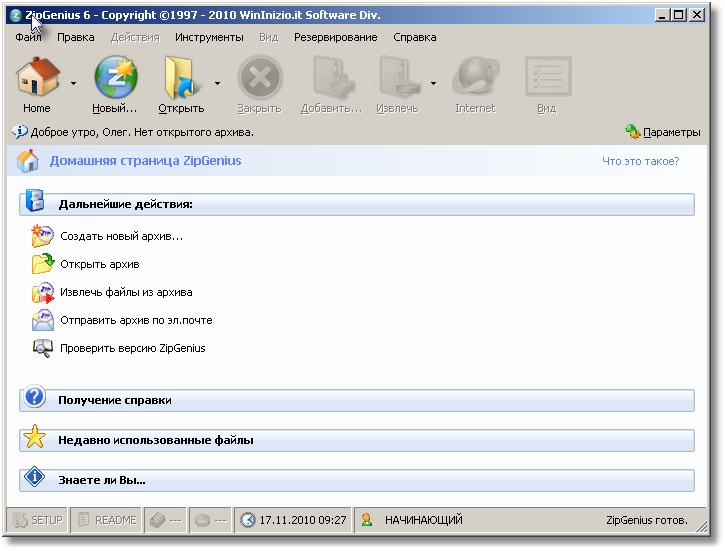
Task: Collapse the Дальнейшие действия section
Action: [356, 204]
